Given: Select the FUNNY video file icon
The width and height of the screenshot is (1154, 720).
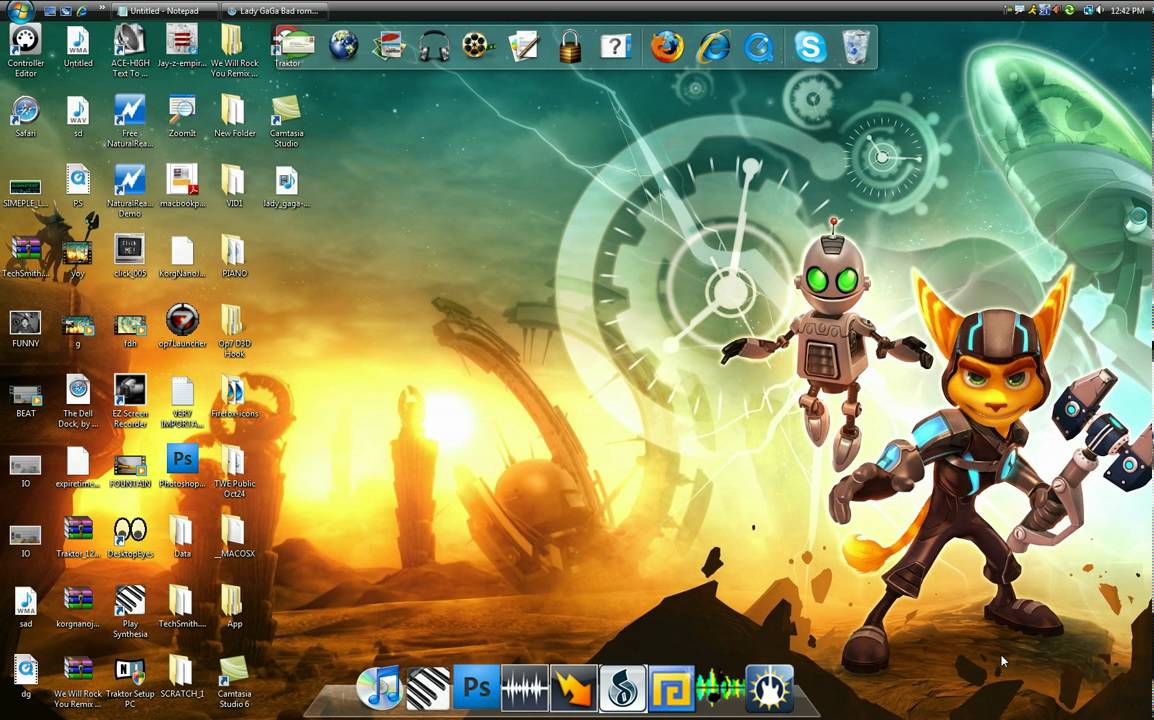Looking at the screenshot, I should 25,327.
